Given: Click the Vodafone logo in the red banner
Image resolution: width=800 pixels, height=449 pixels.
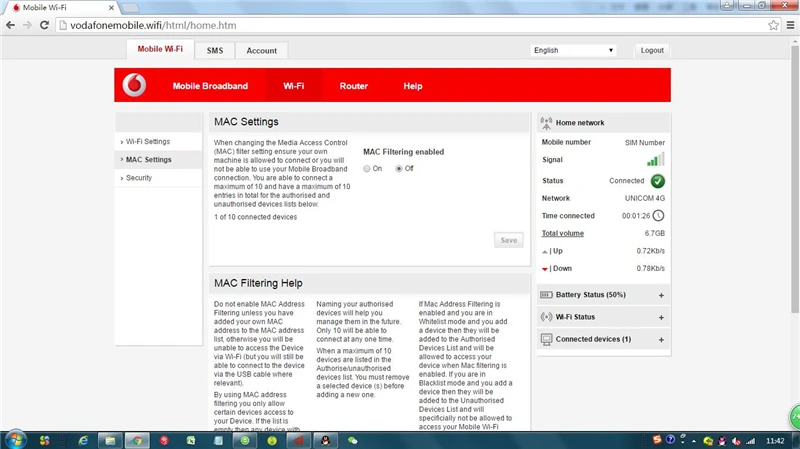Looking at the screenshot, I should pos(134,85).
